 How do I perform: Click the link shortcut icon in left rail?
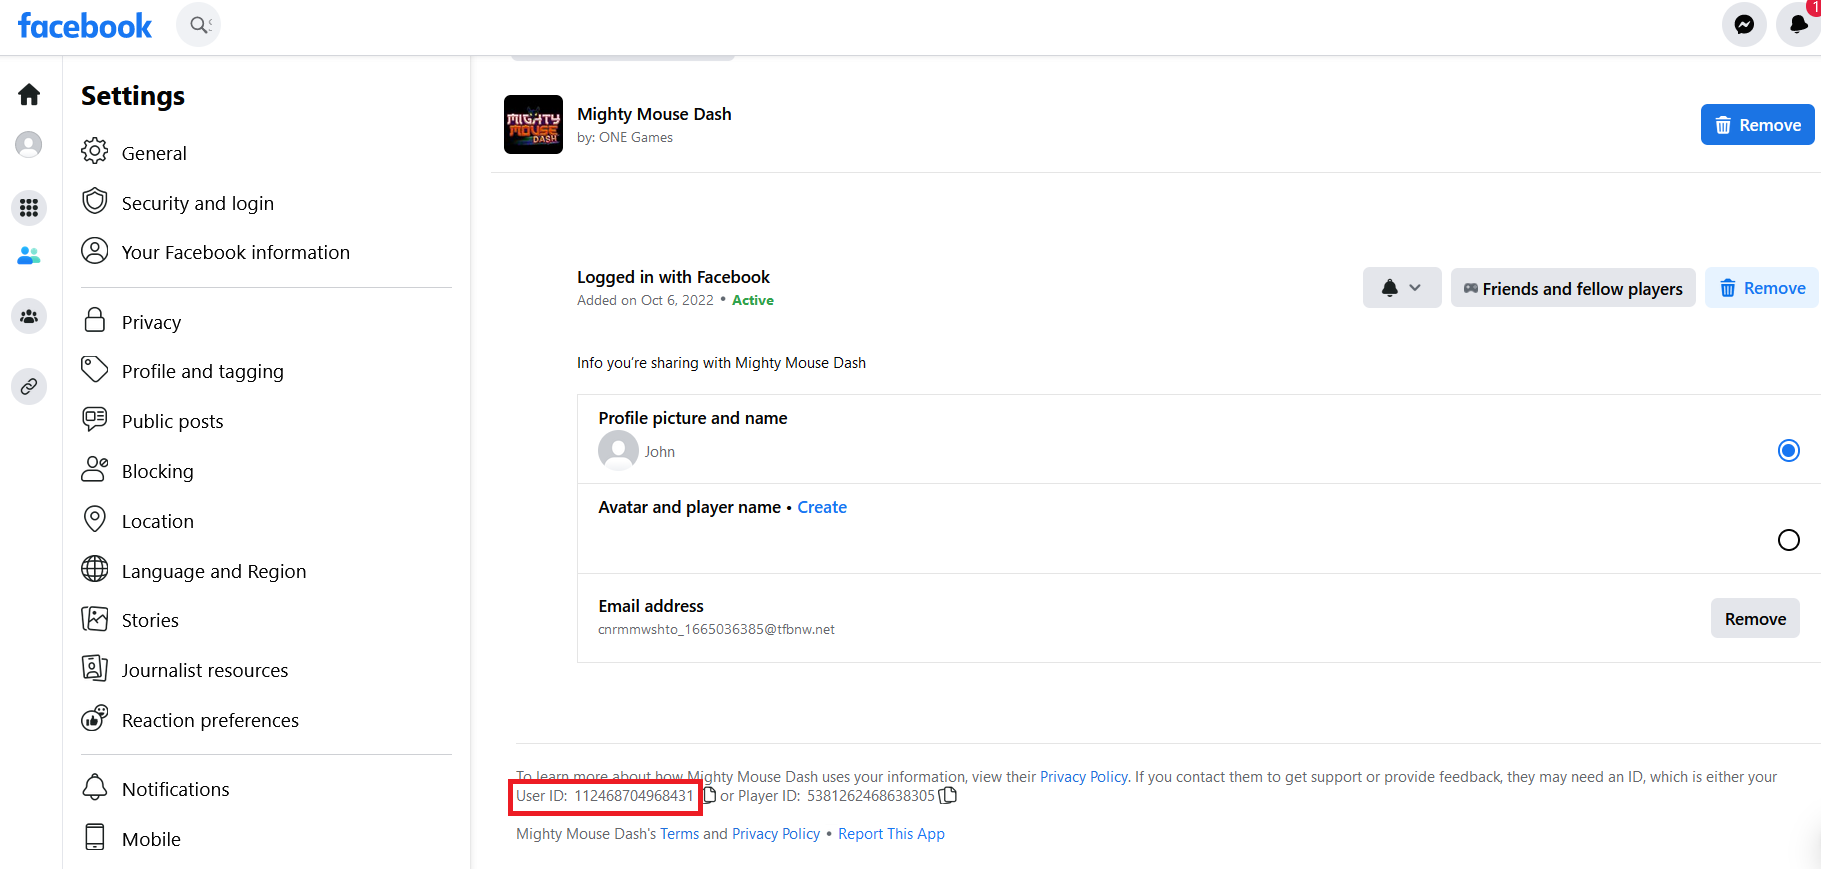29,386
